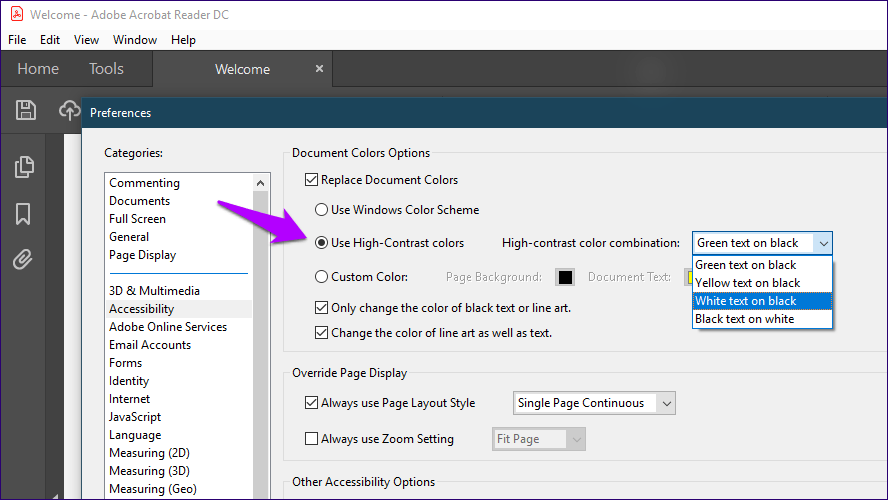The width and height of the screenshot is (888, 500).
Task: Open the Window menu
Action: pos(134,40)
